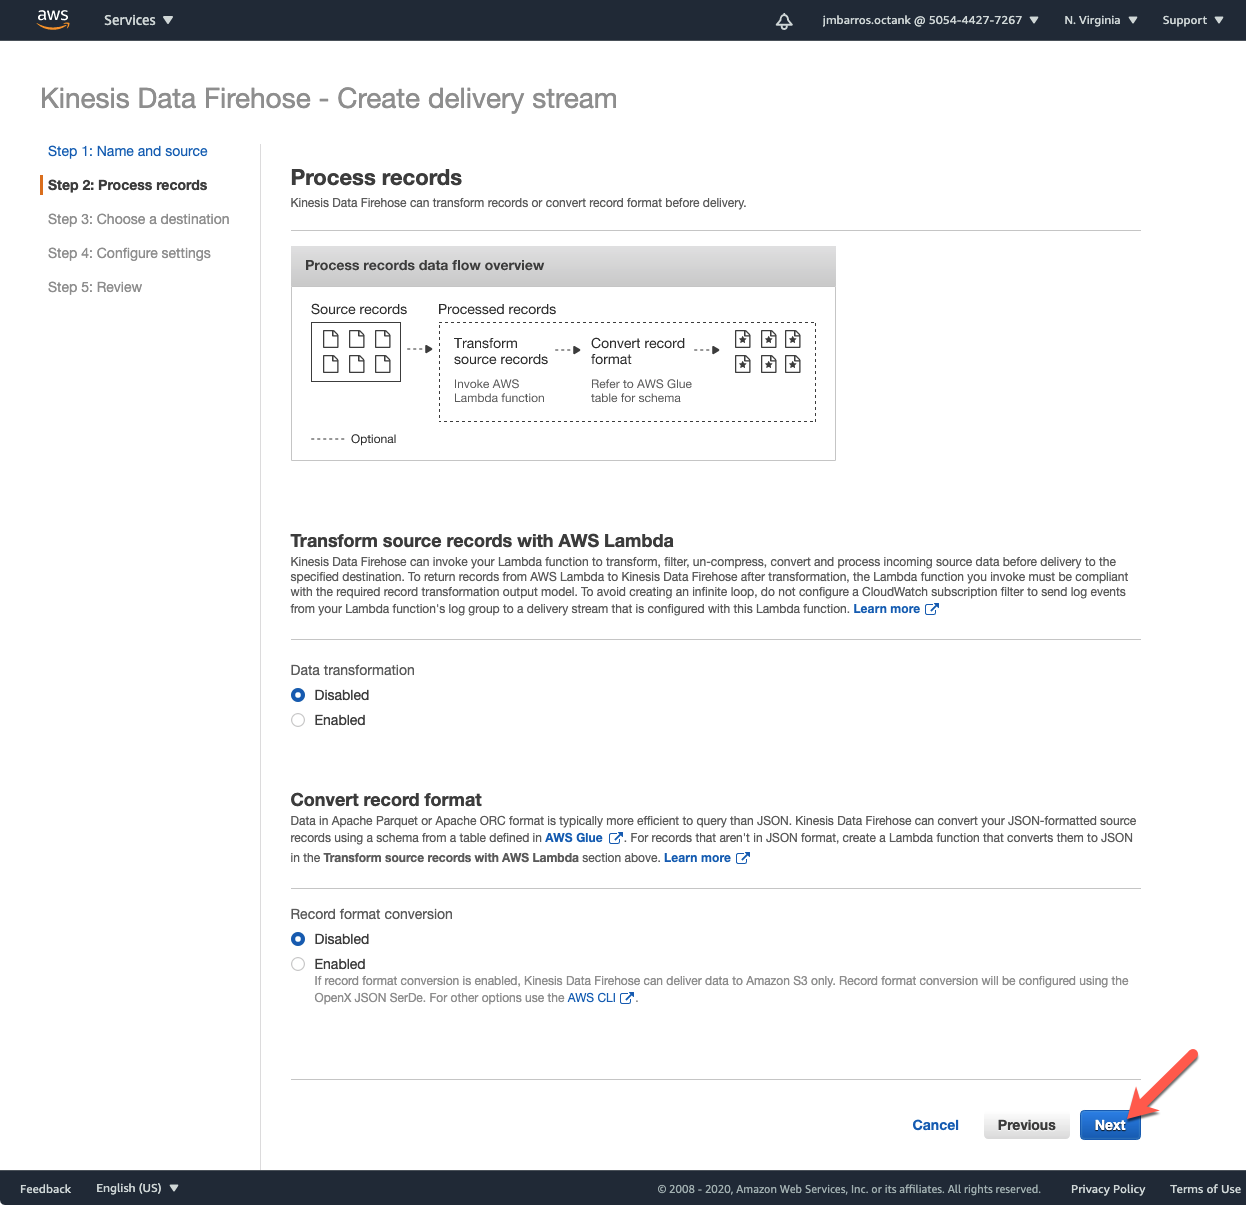Expand the Services dropdown menu

(x=138, y=20)
